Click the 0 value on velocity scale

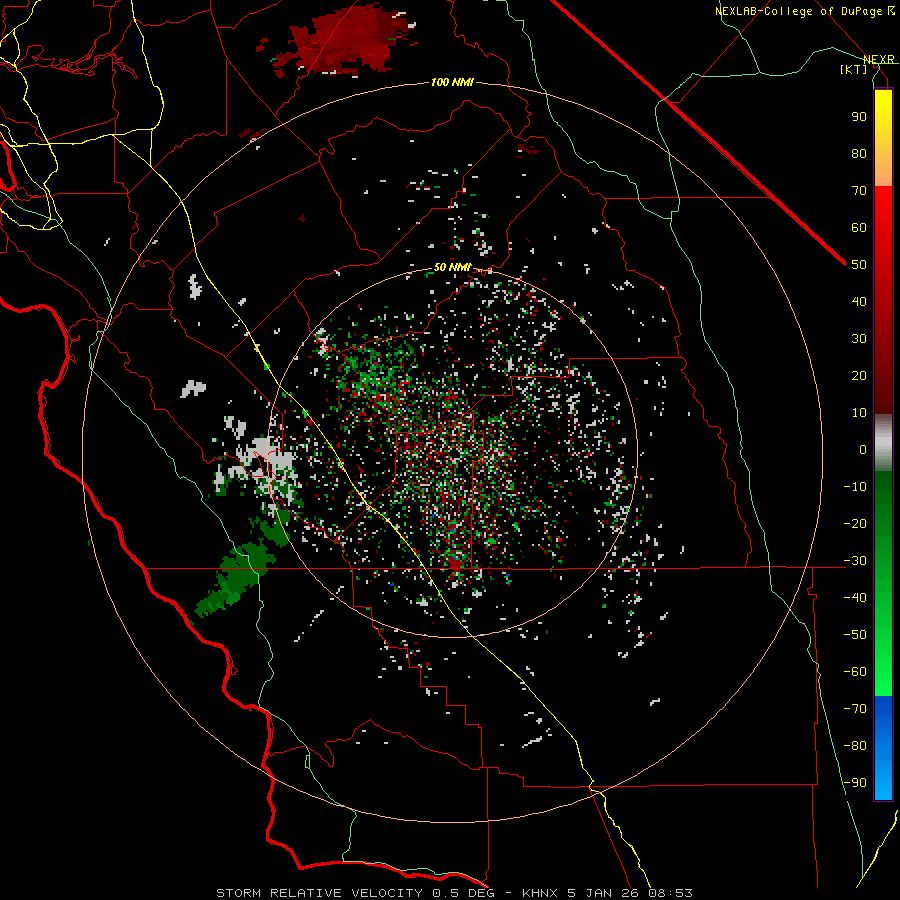click(863, 450)
